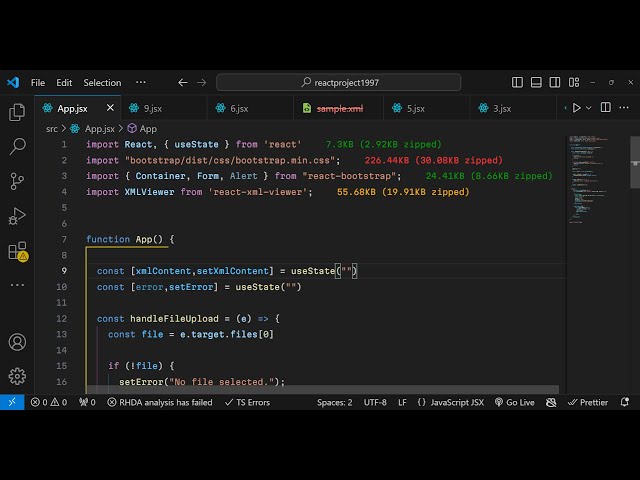
Task: Open the Accounts icon in activity bar
Action: [17, 342]
